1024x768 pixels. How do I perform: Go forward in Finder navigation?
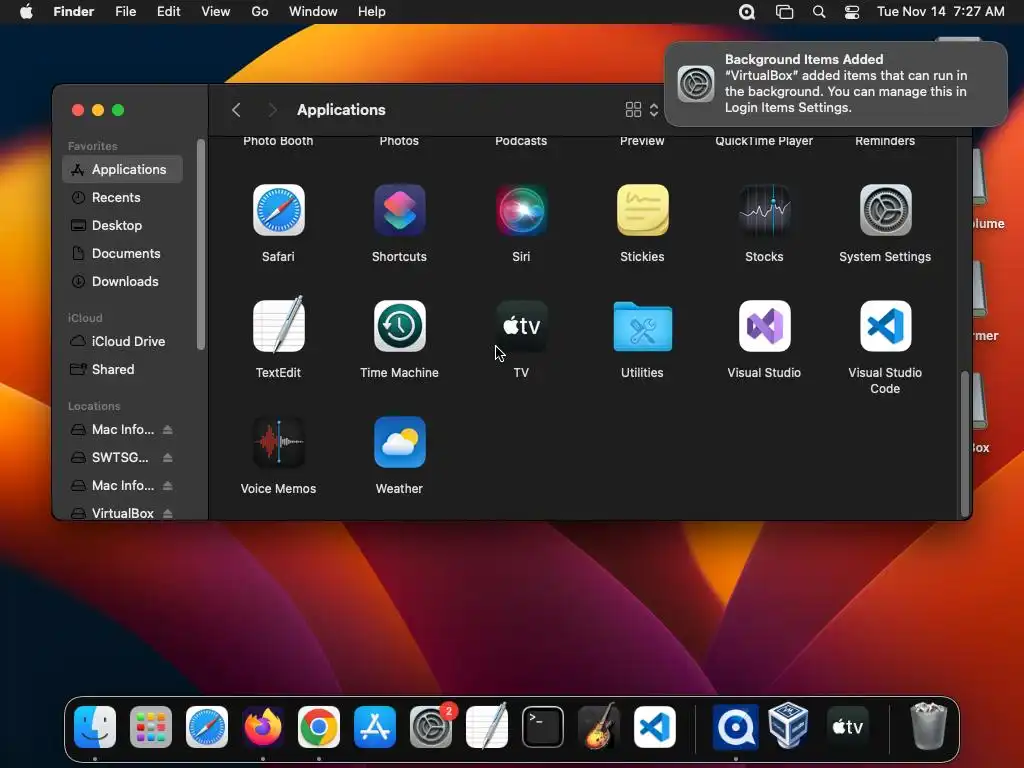[272, 110]
